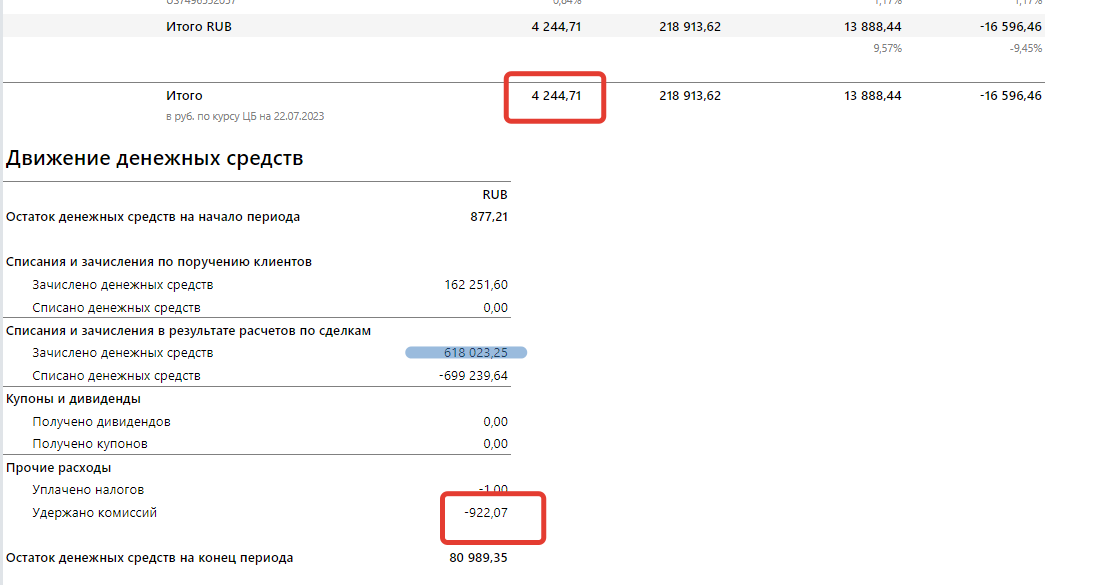Screen dimensions: 1099x585
Task: Select title "Списания и зачисления в результате расчетов по сделкам"
Action: pyautogui.click(x=189, y=331)
